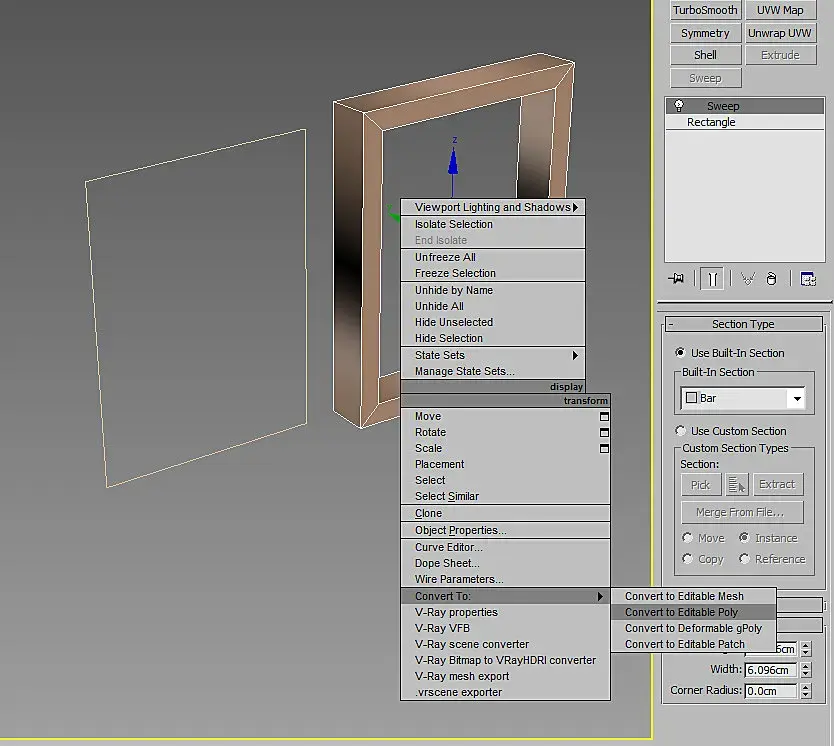Toggle the Sweep modifier lightbulb icon
This screenshot has width=834, height=746.
click(x=679, y=105)
